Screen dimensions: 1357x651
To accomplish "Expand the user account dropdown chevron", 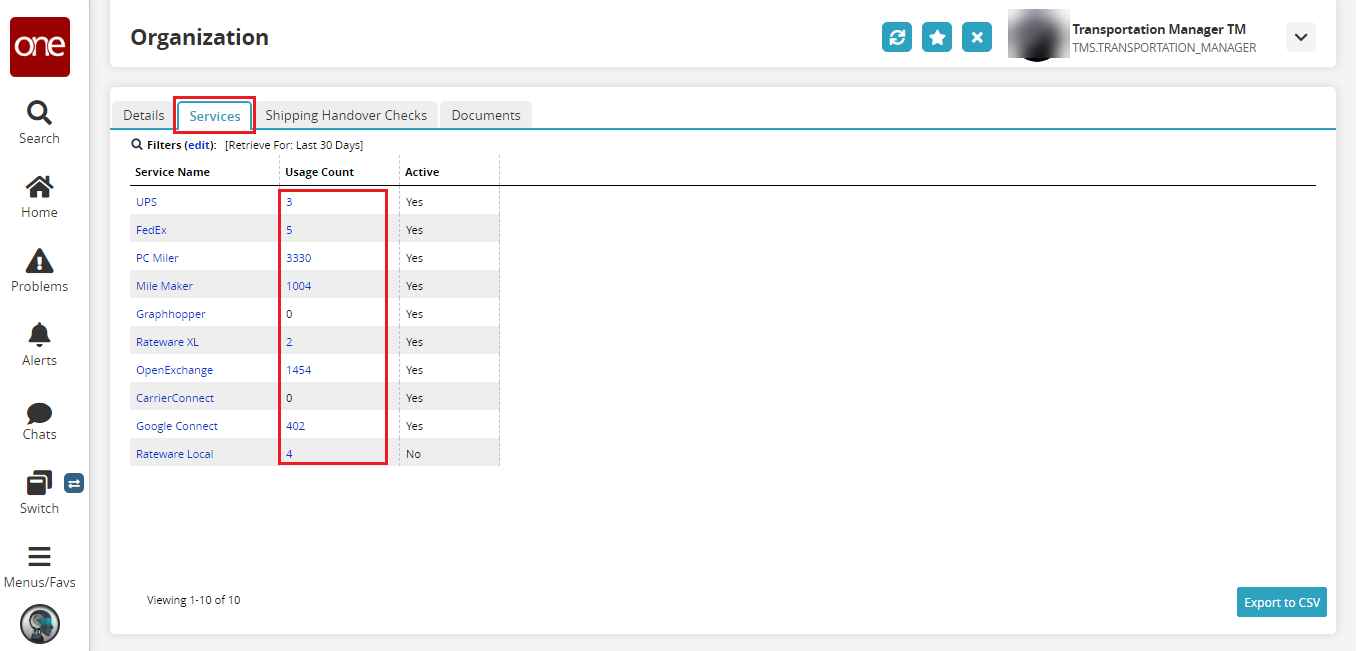I will pos(1301,37).
